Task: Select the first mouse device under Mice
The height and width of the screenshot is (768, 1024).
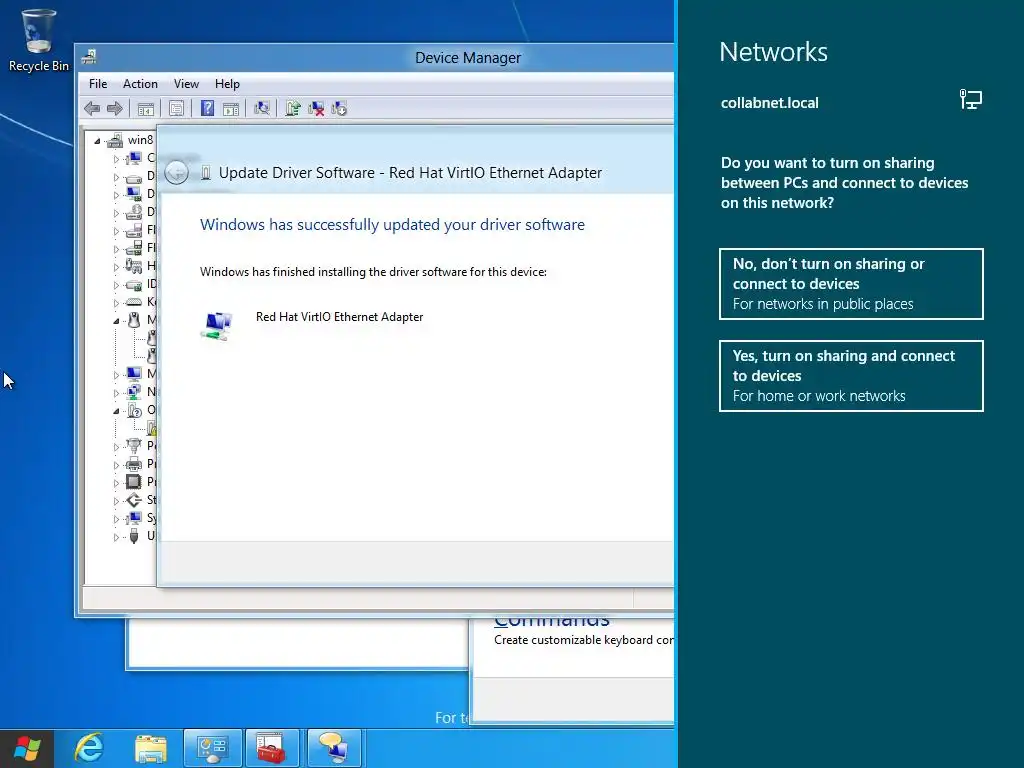Action: coord(152,338)
